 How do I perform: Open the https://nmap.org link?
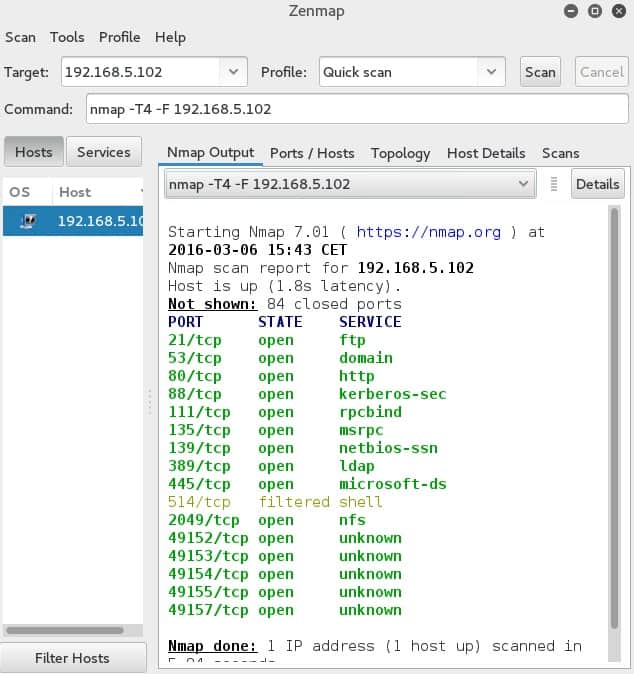coord(429,232)
